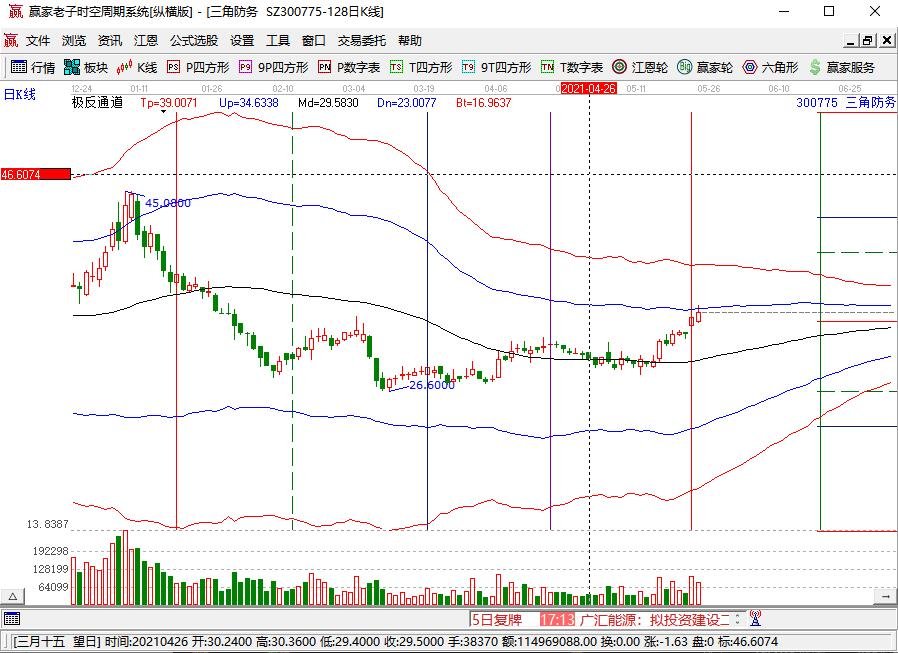Screen dimensions: 898x653
Task: Expand the 江恩 menu dropdown
Action: 147,41
